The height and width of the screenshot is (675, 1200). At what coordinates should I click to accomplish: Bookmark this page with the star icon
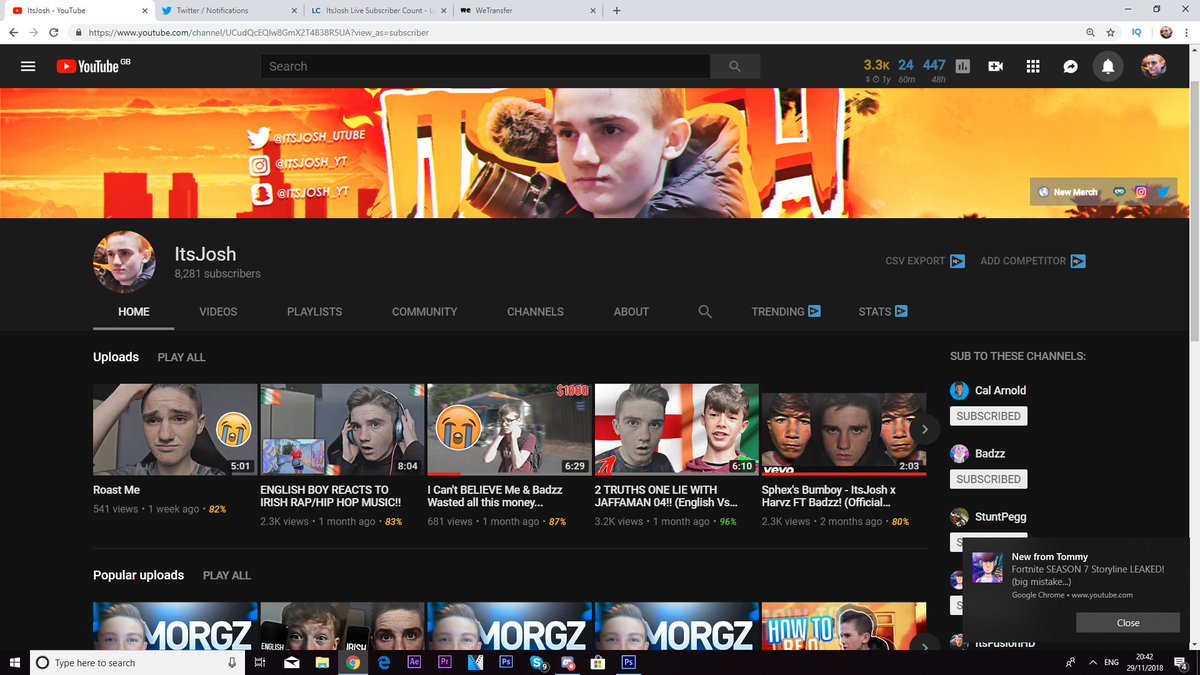click(1112, 32)
